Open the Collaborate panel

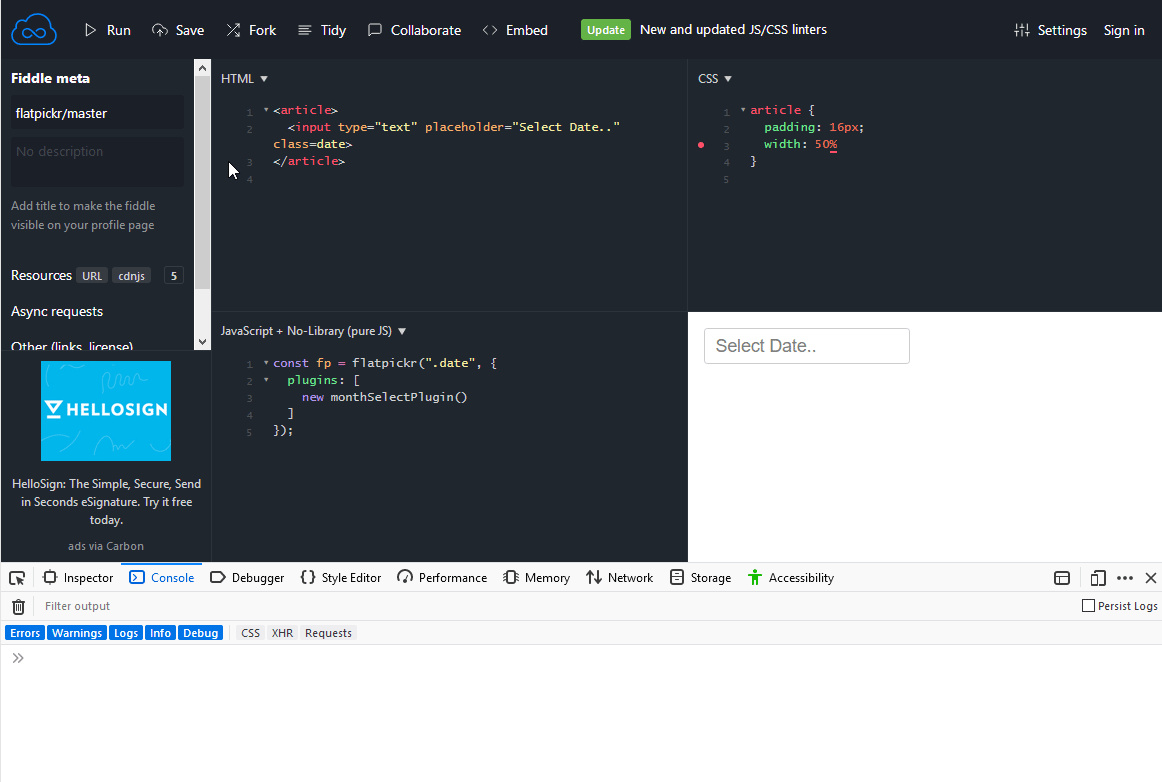[x=414, y=30]
